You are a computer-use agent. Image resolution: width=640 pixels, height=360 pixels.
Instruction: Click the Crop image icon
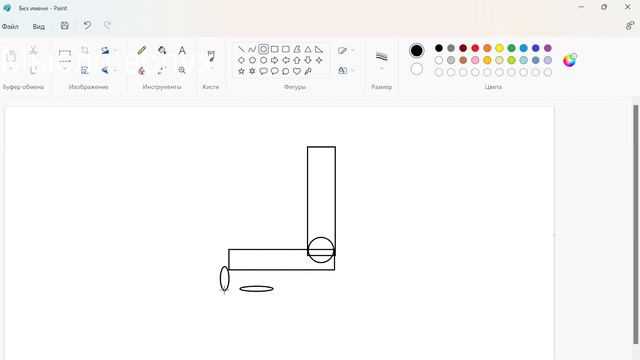85,50
